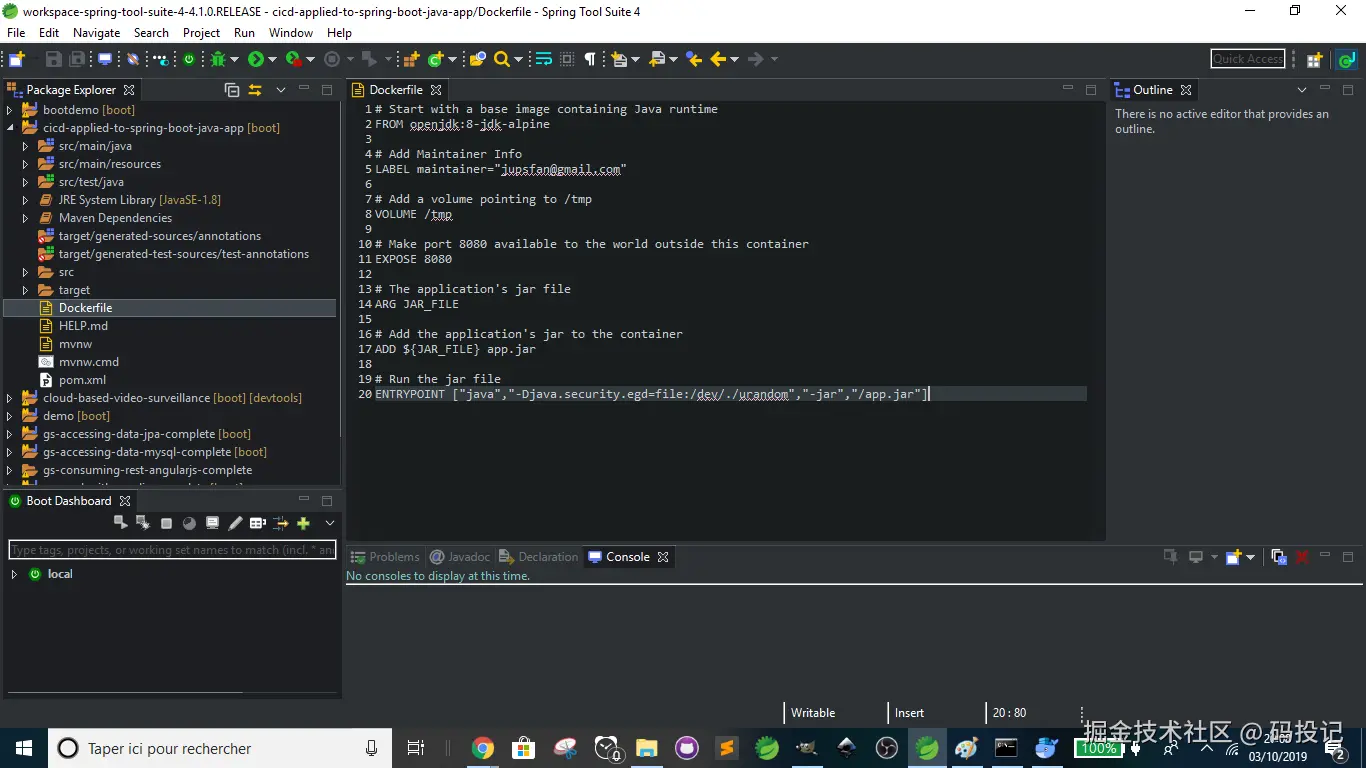Minimize the Outline view panel
This screenshot has height=768, width=1366.
pos(1326,90)
